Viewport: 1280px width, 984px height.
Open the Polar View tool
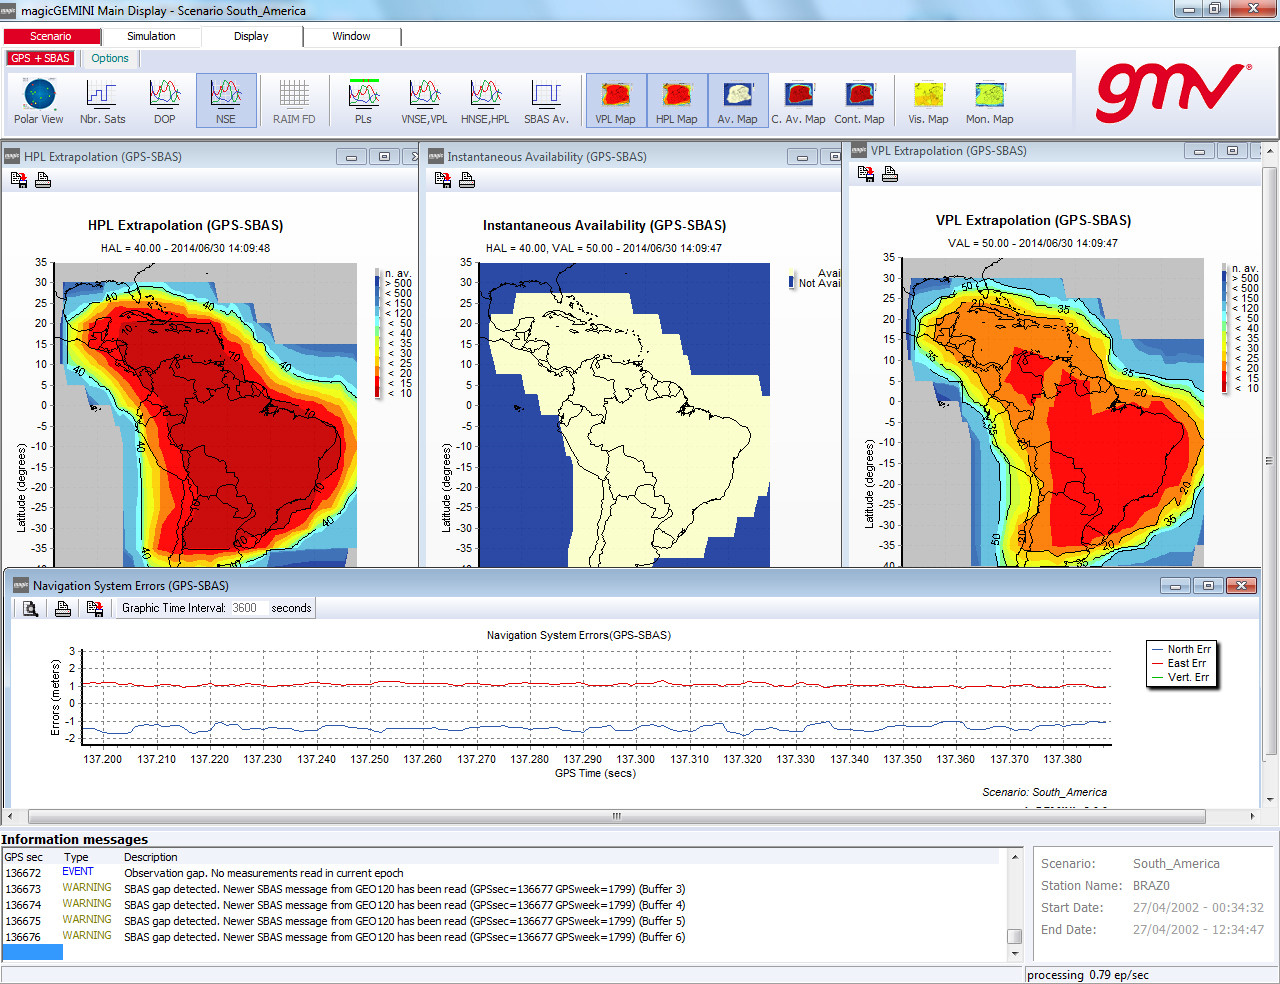tap(39, 101)
